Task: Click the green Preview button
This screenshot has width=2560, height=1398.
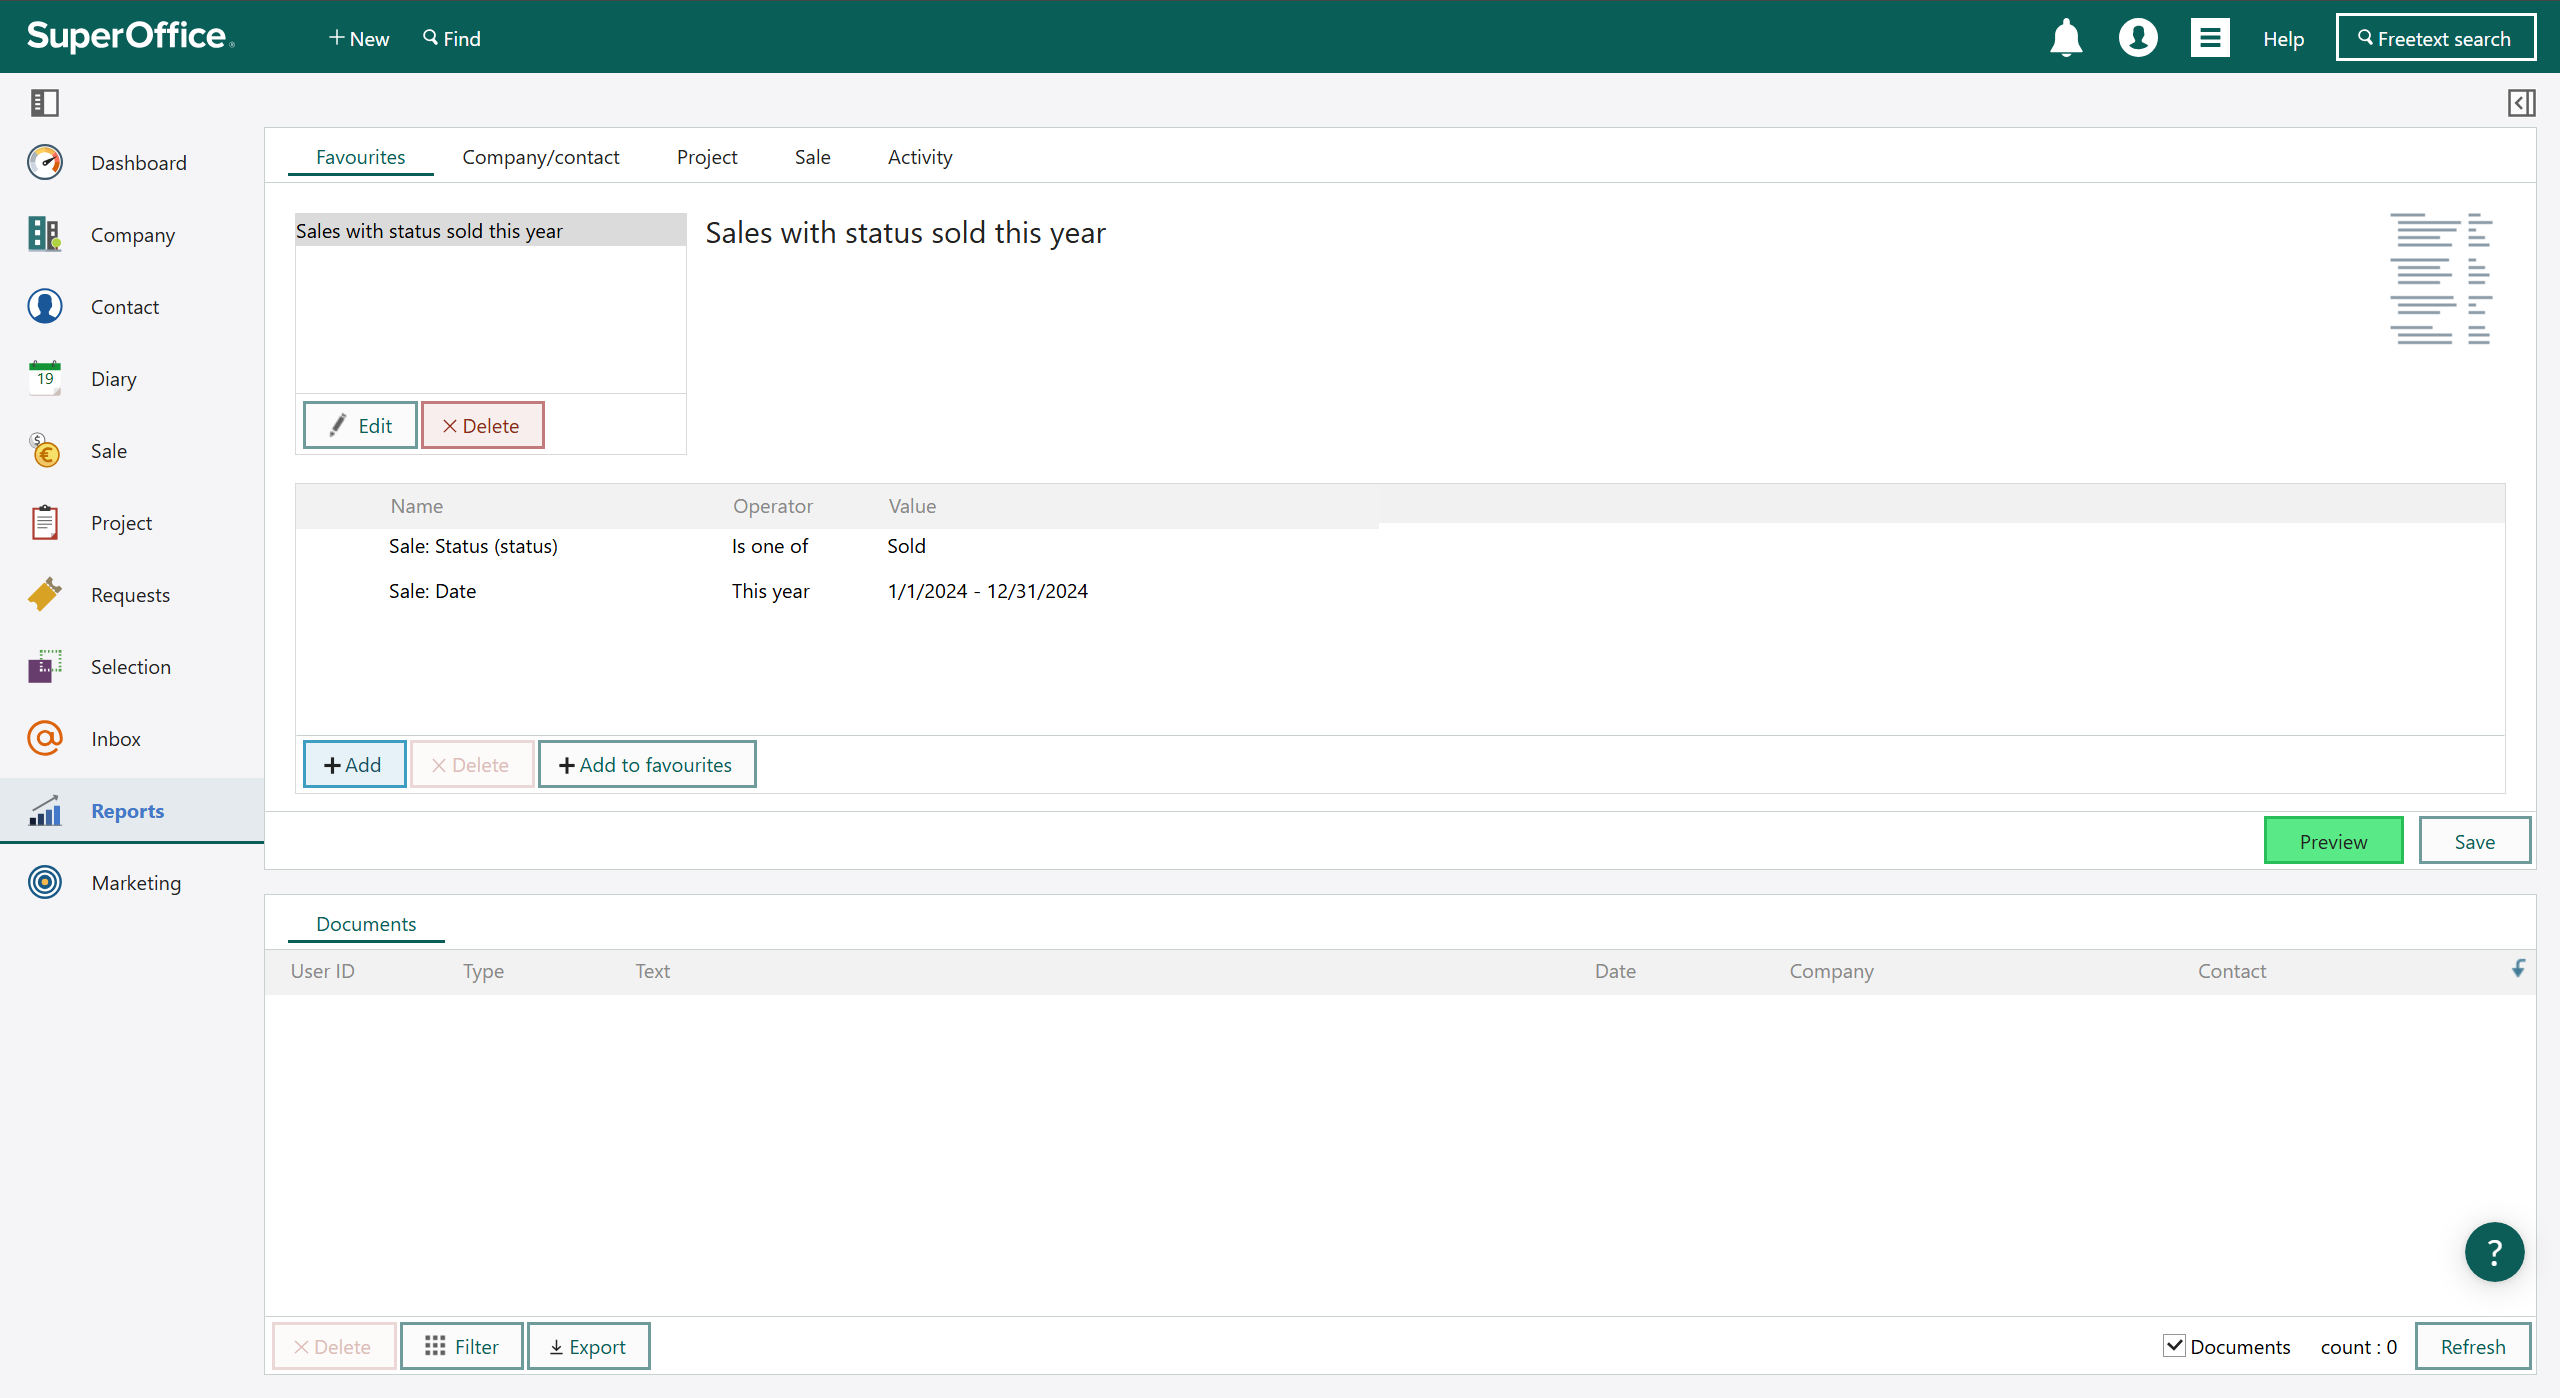Action: pos(2333,841)
